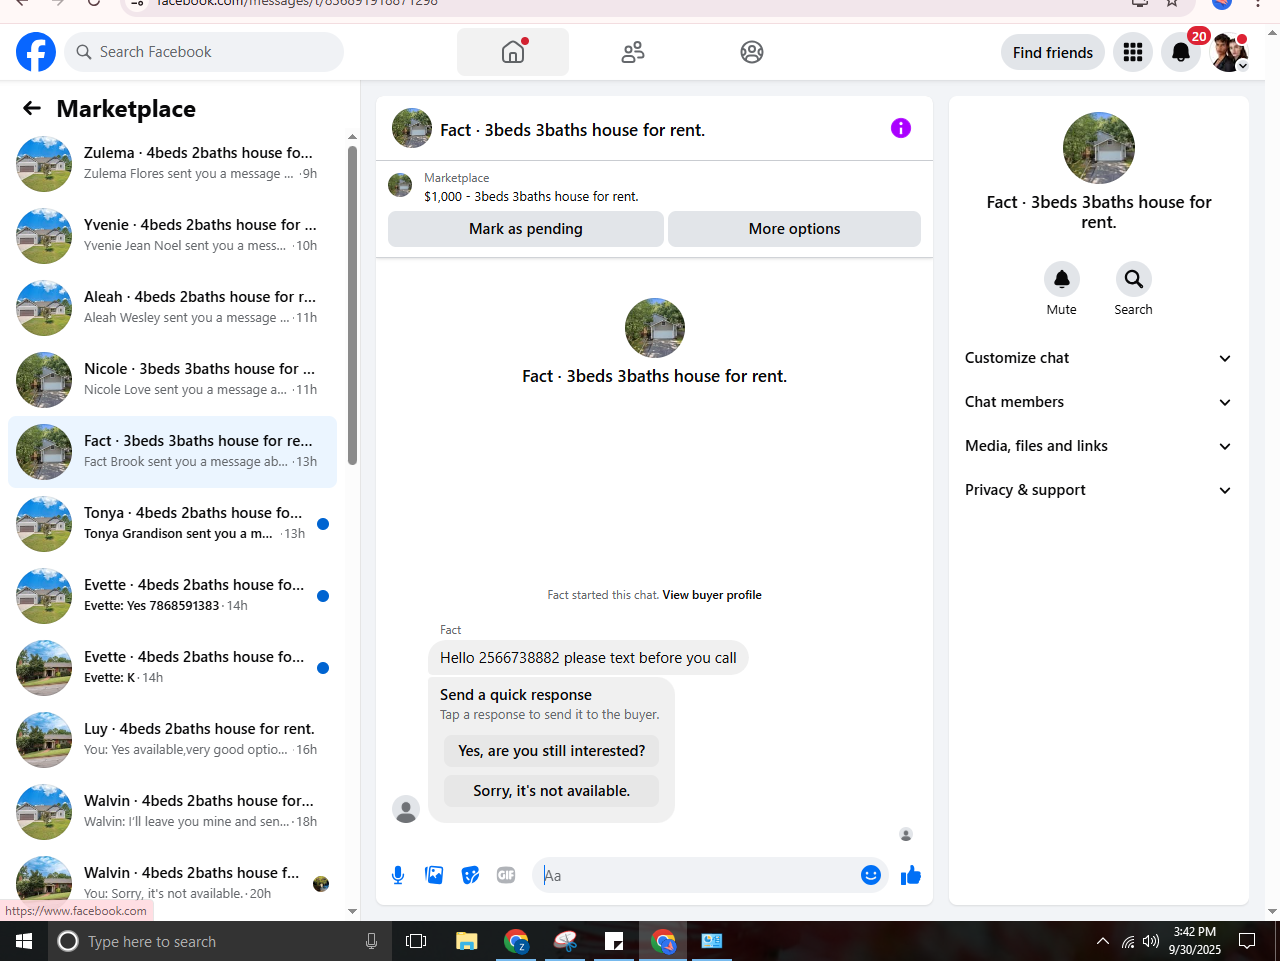Image resolution: width=1280 pixels, height=961 pixels.
Task: Open Task View on the taskbar
Action: (x=416, y=941)
